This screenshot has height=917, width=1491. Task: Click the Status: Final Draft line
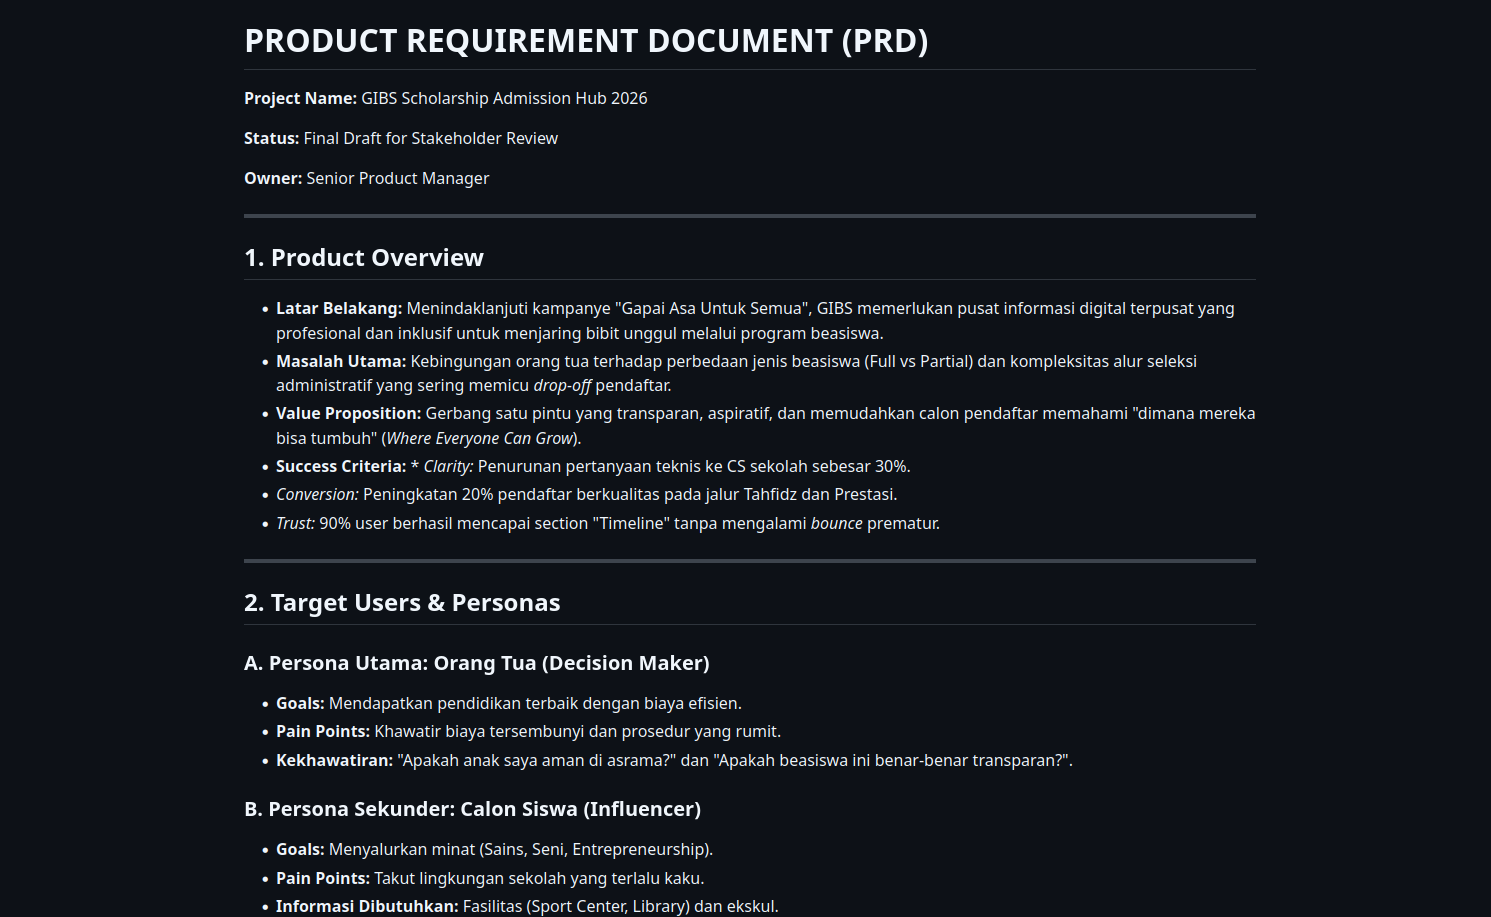(x=401, y=138)
